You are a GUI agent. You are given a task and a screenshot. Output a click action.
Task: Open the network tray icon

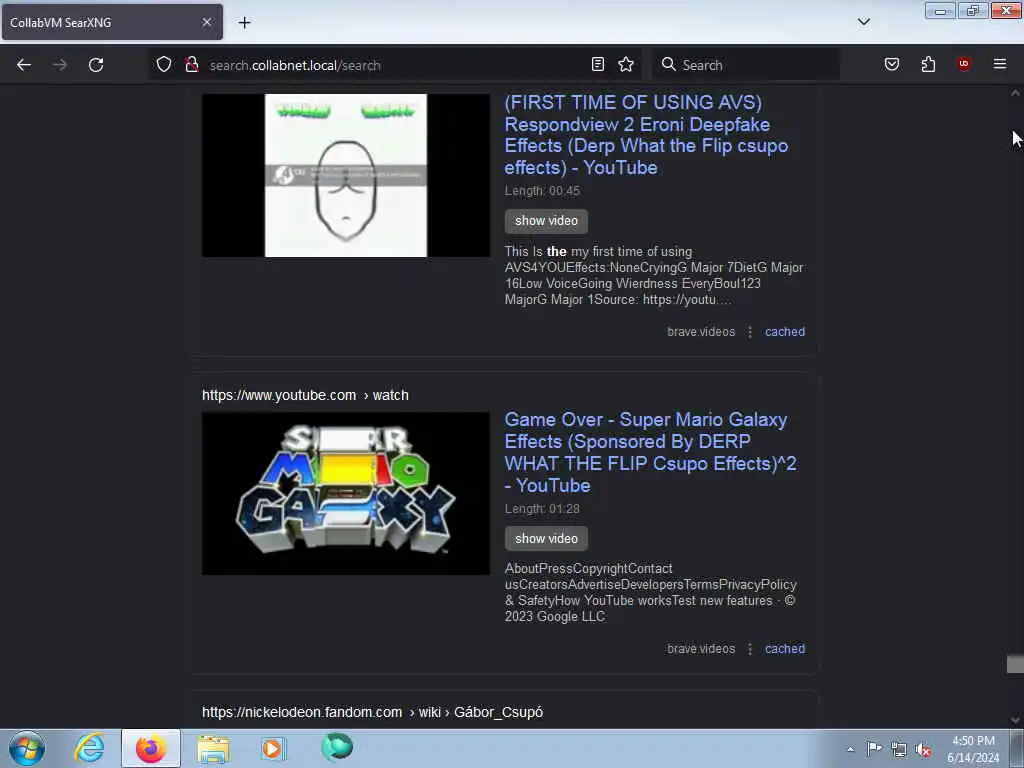coord(899,749)
